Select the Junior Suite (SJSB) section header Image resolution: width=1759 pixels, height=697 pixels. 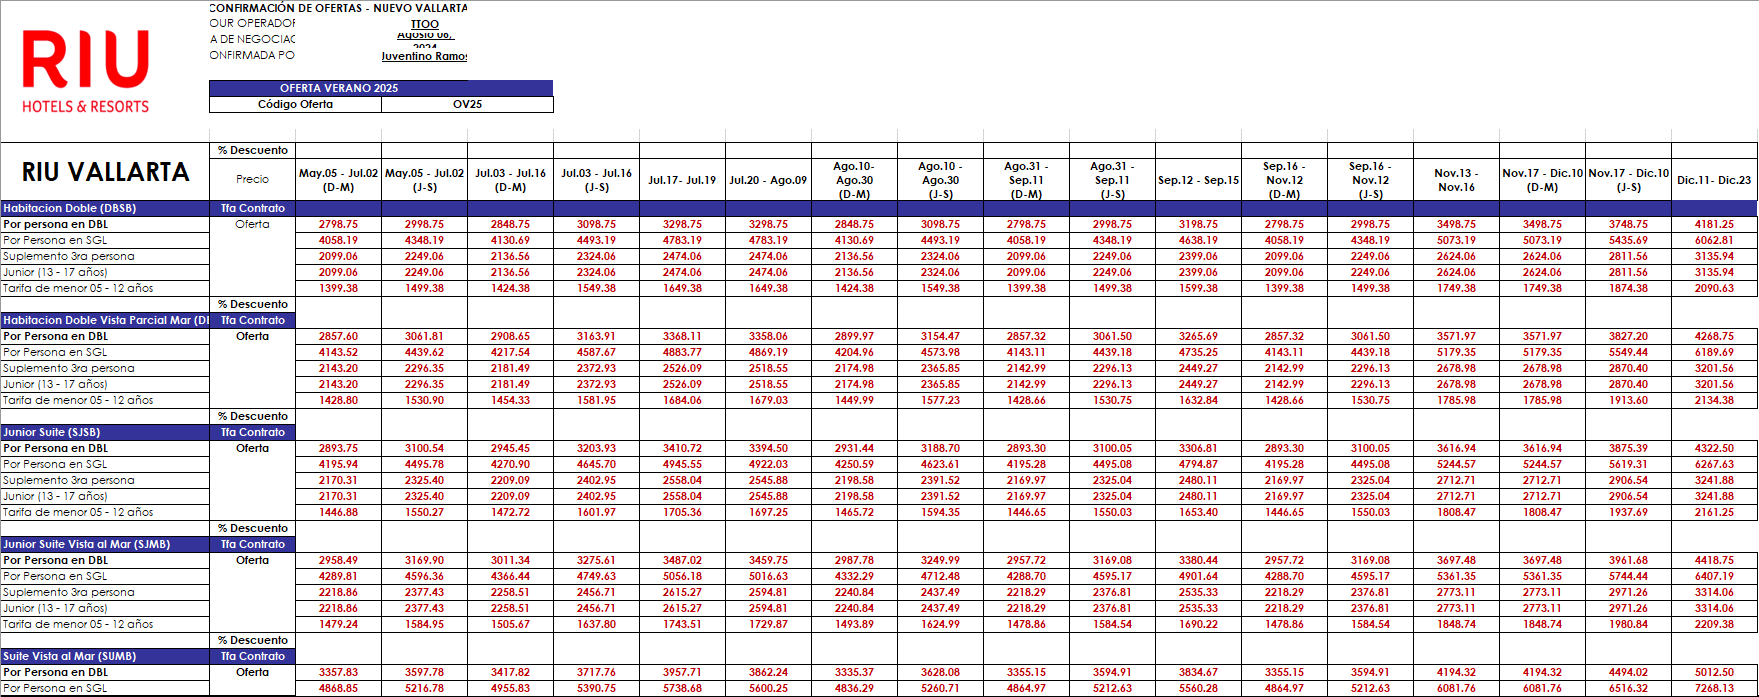tap(105, 432)
